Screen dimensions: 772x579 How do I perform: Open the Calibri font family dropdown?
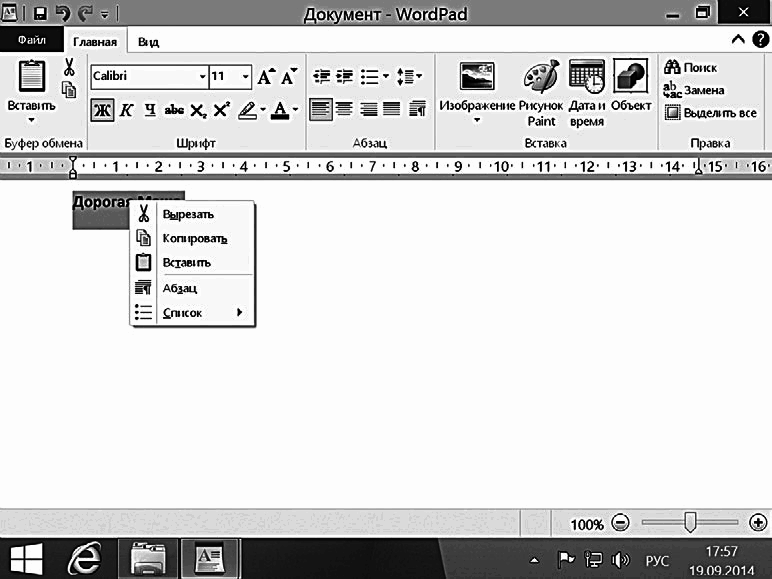[x=202, y=76]
